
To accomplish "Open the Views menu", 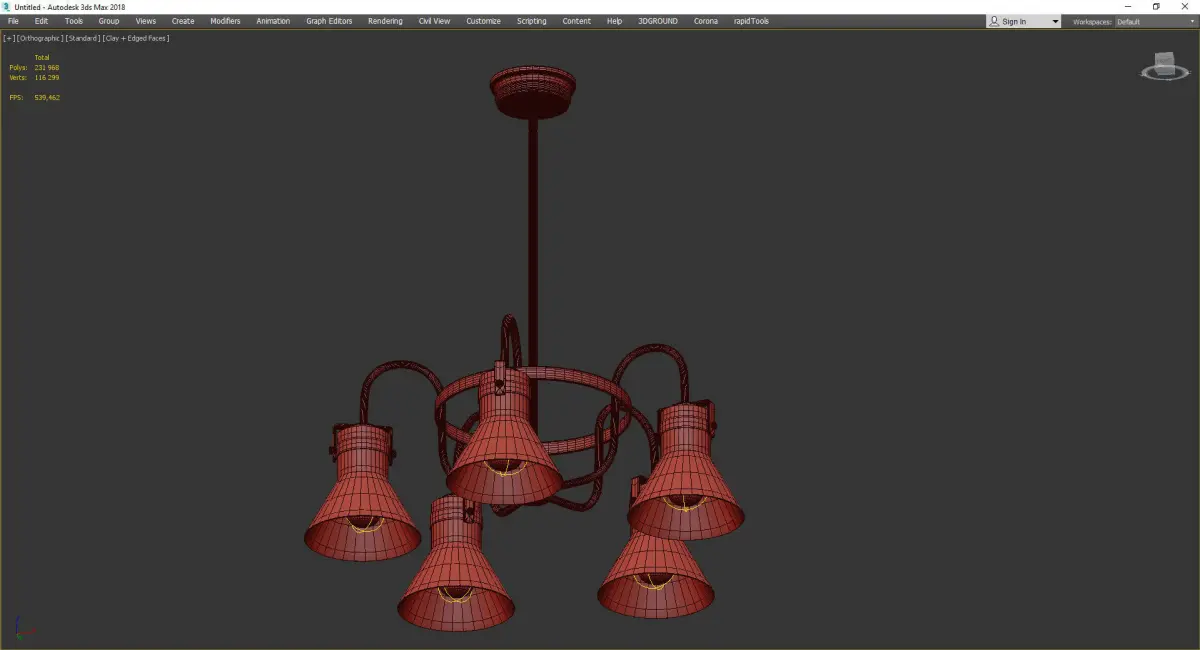I will coord(146,21).
